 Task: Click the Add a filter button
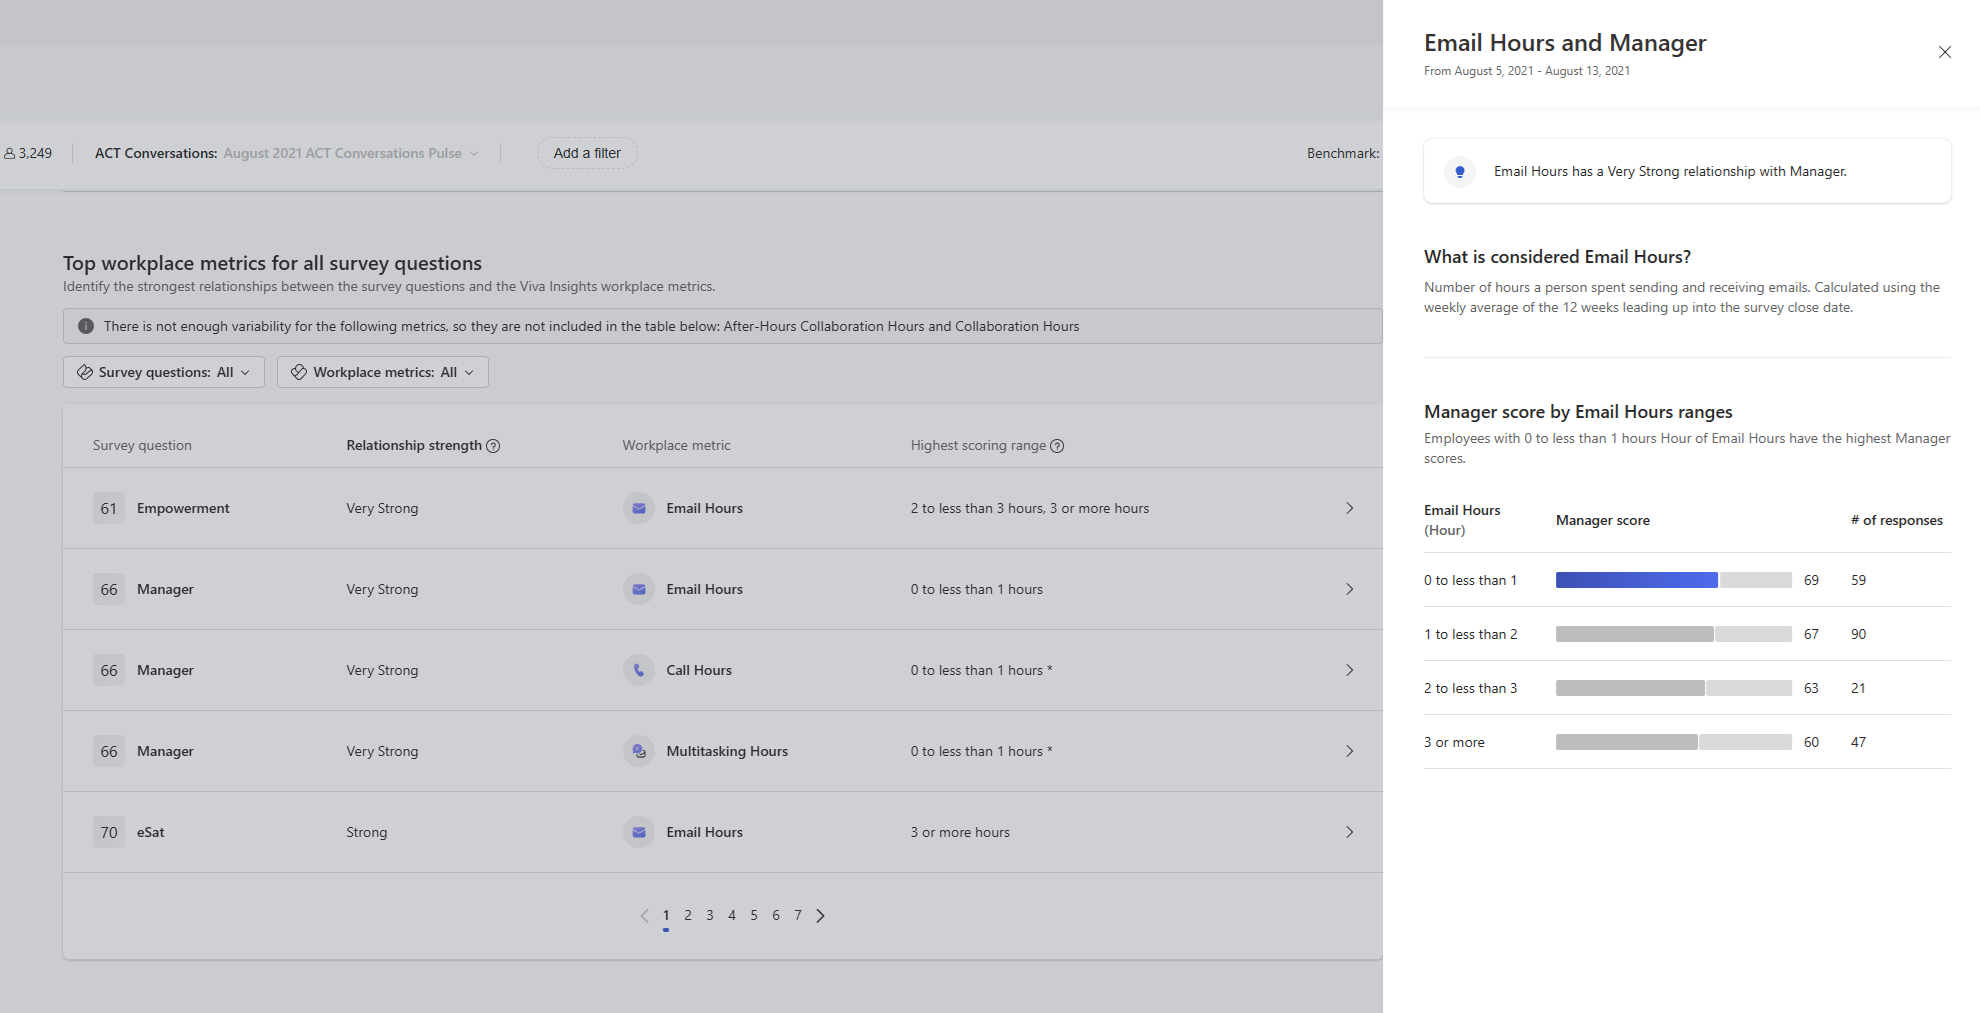coord(587,153)
